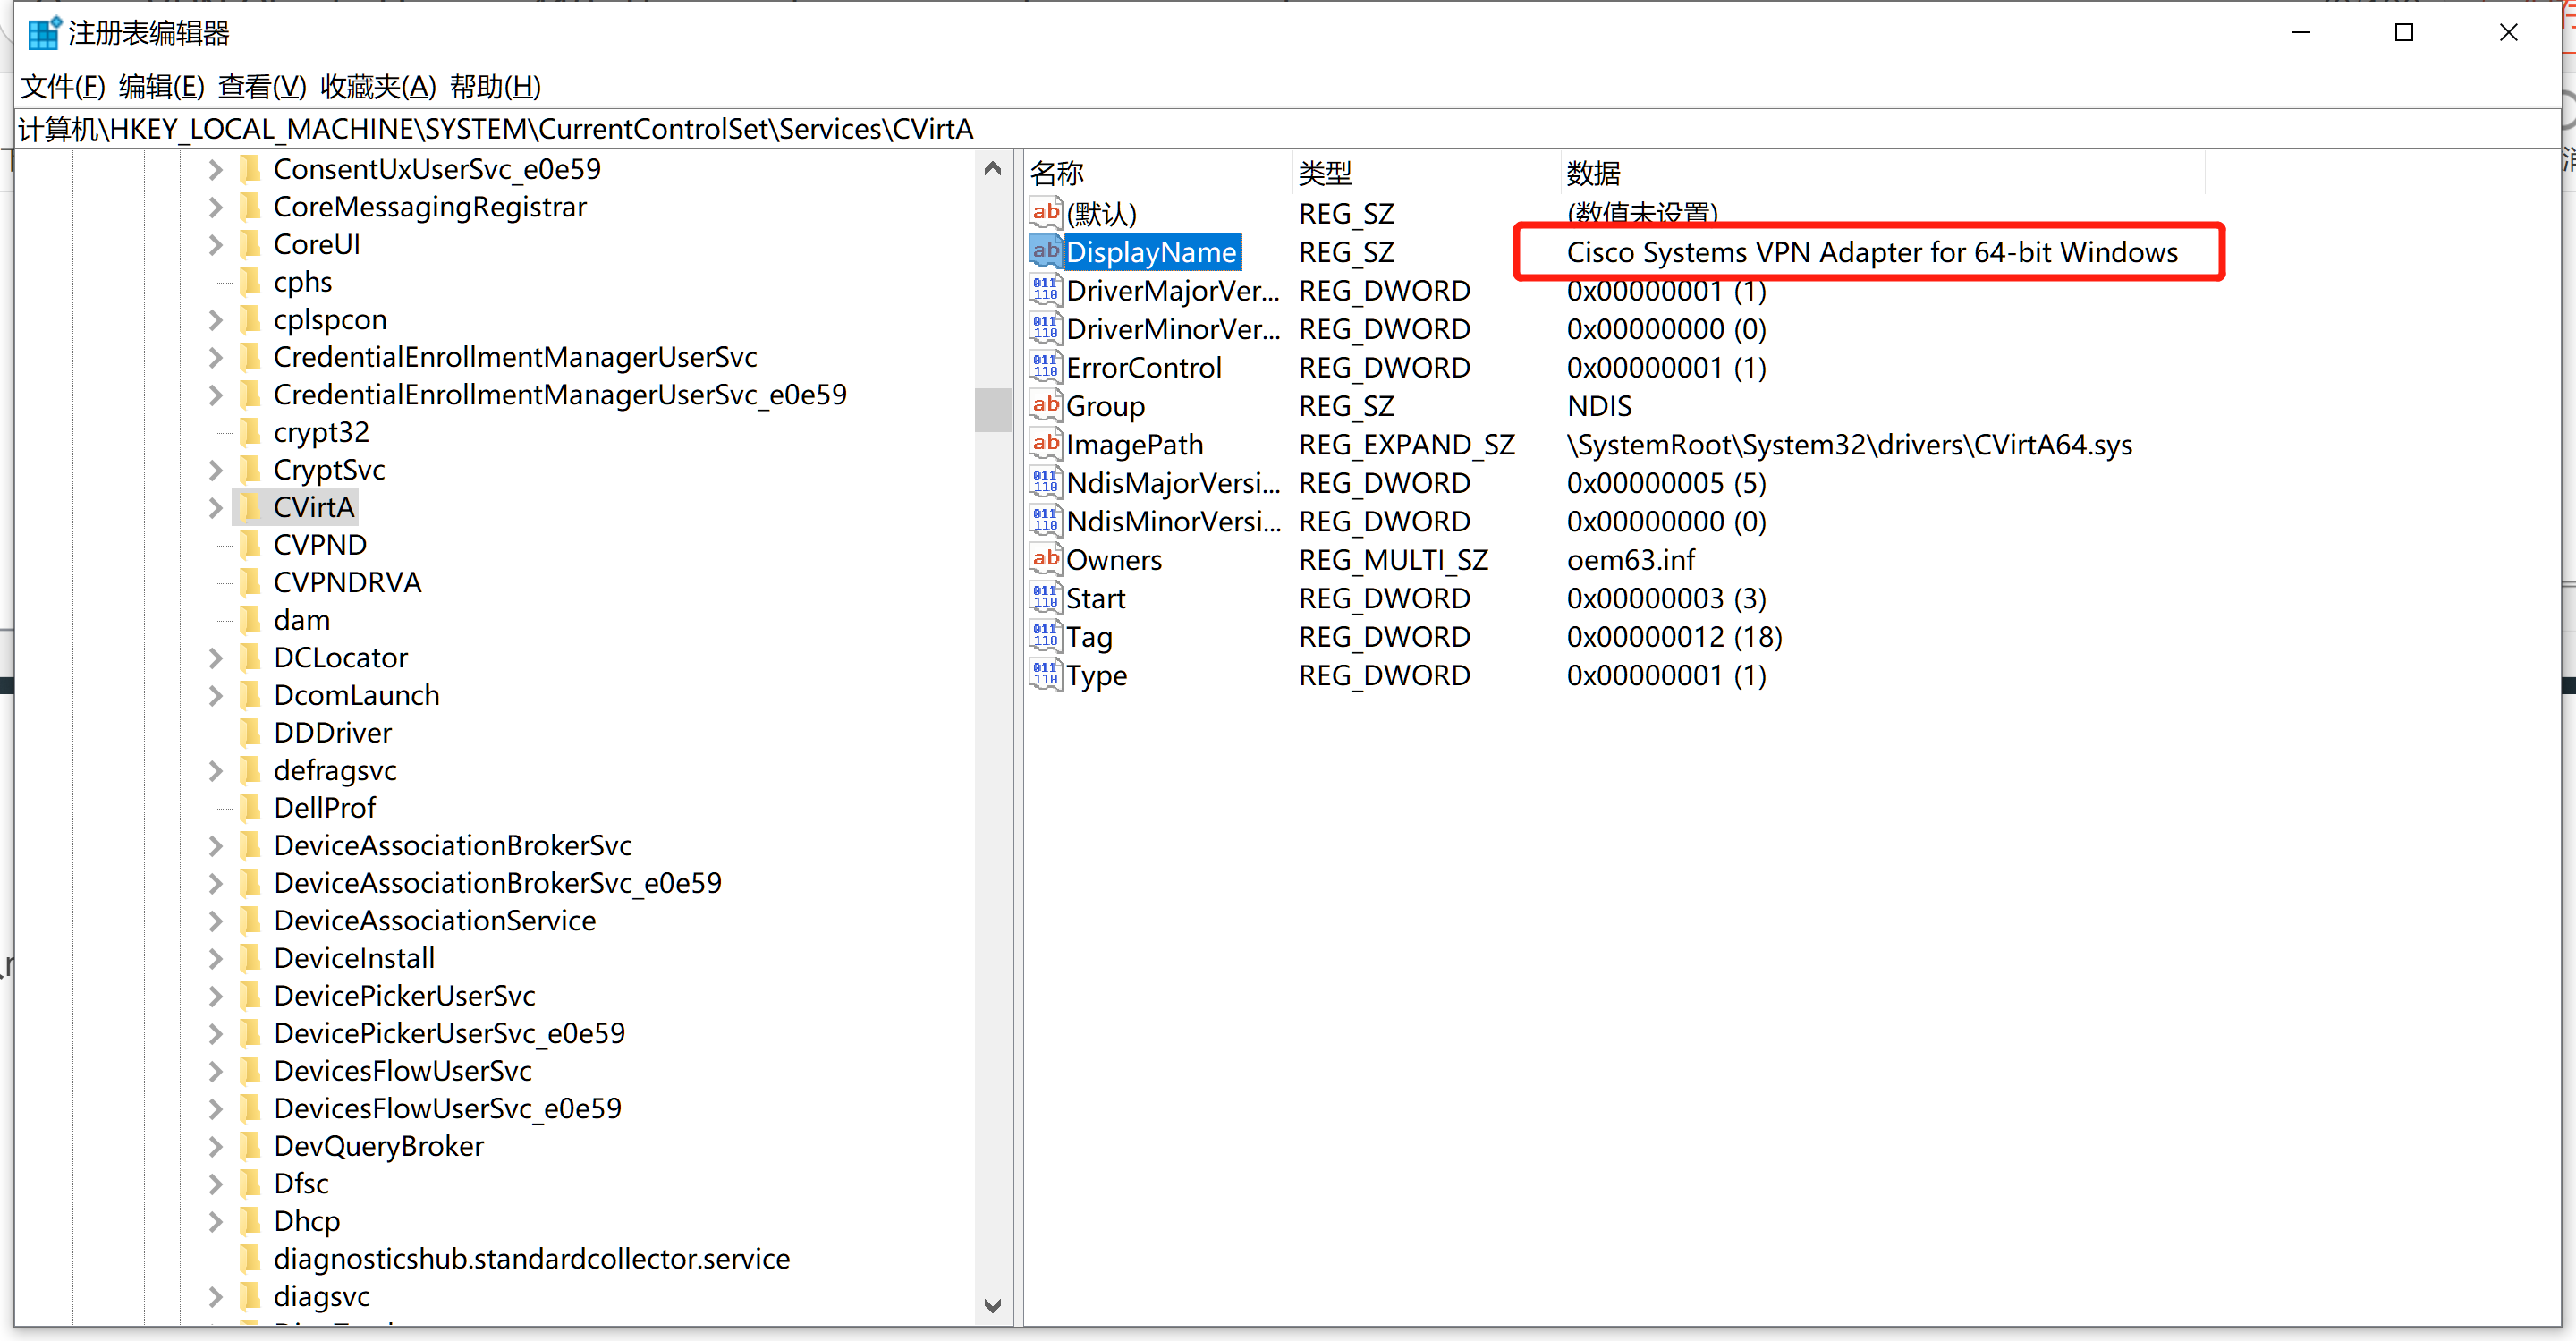Click the folder icon next to Dhcp

(252, 1220)
